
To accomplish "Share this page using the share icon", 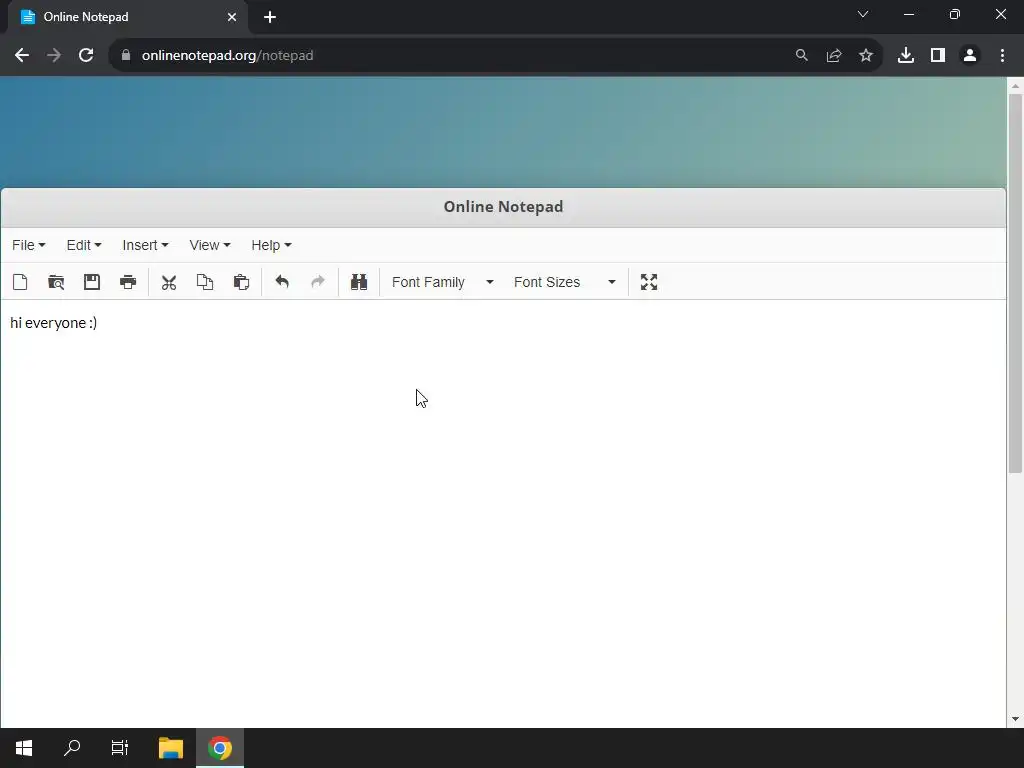I will click(x=834, y=56).
